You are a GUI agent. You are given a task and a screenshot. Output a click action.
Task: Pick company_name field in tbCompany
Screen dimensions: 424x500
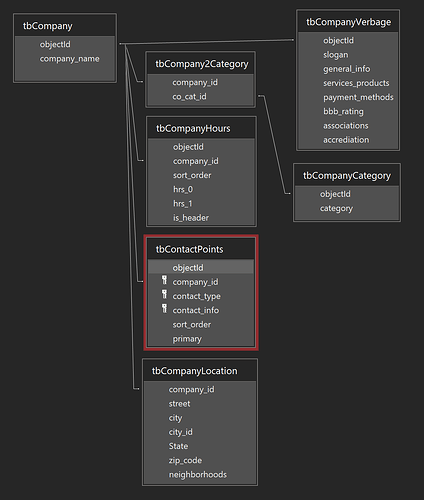pos(65,59)
